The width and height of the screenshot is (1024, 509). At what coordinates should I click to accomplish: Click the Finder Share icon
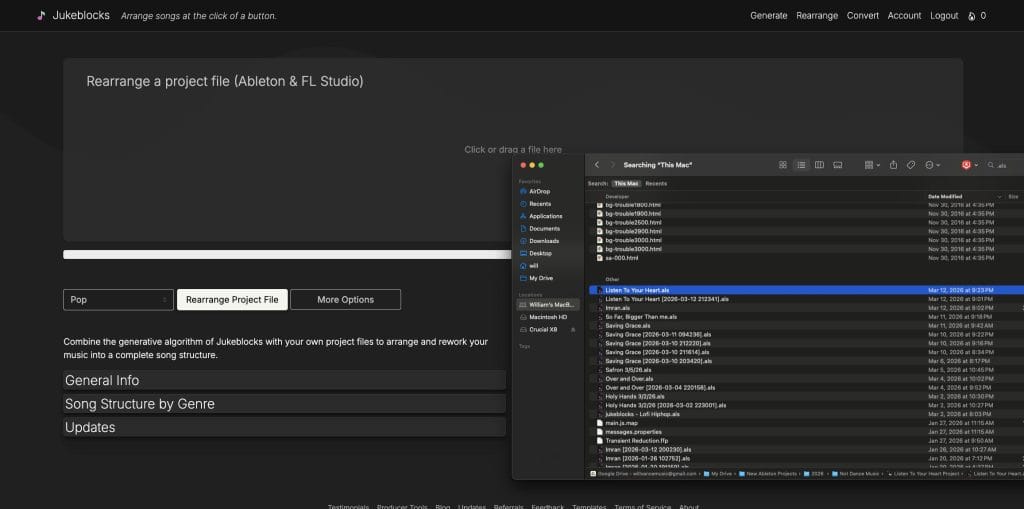coord(893,165)
